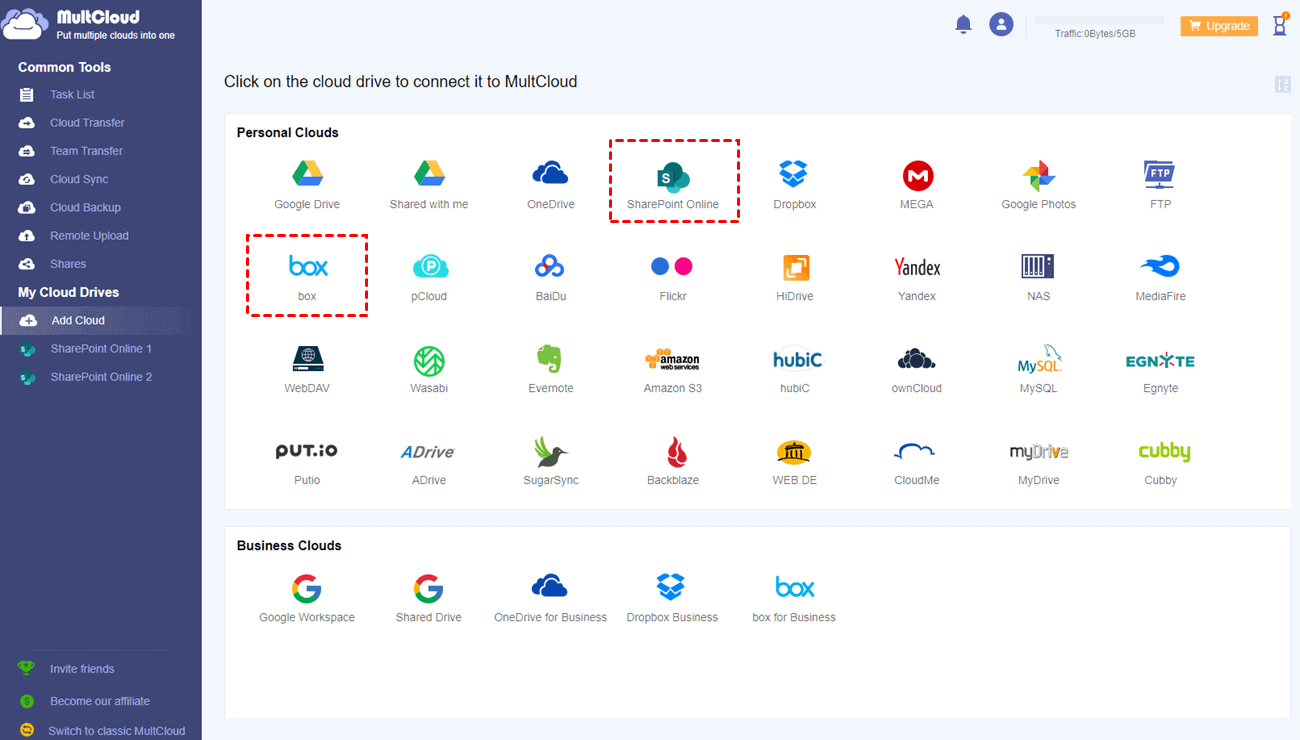Connect Egnyte cloud

(x=1160, y=368)
